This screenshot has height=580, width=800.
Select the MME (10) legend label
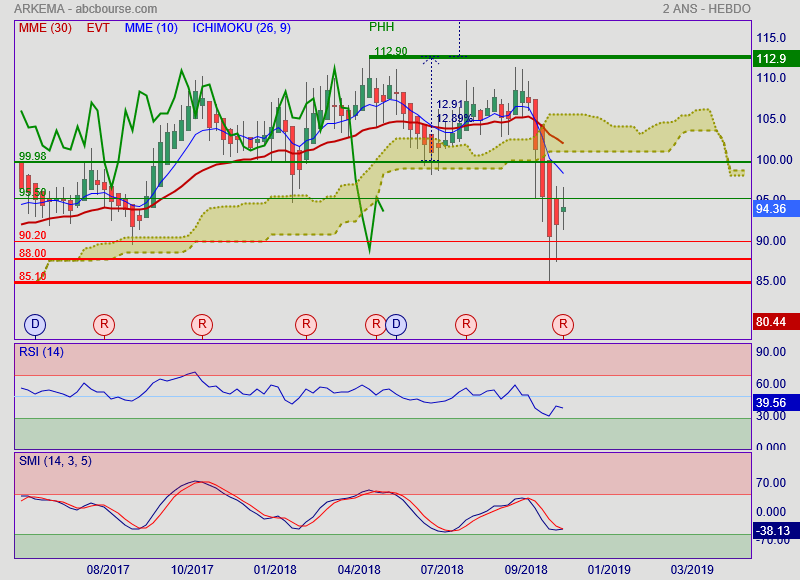point(152,28)
